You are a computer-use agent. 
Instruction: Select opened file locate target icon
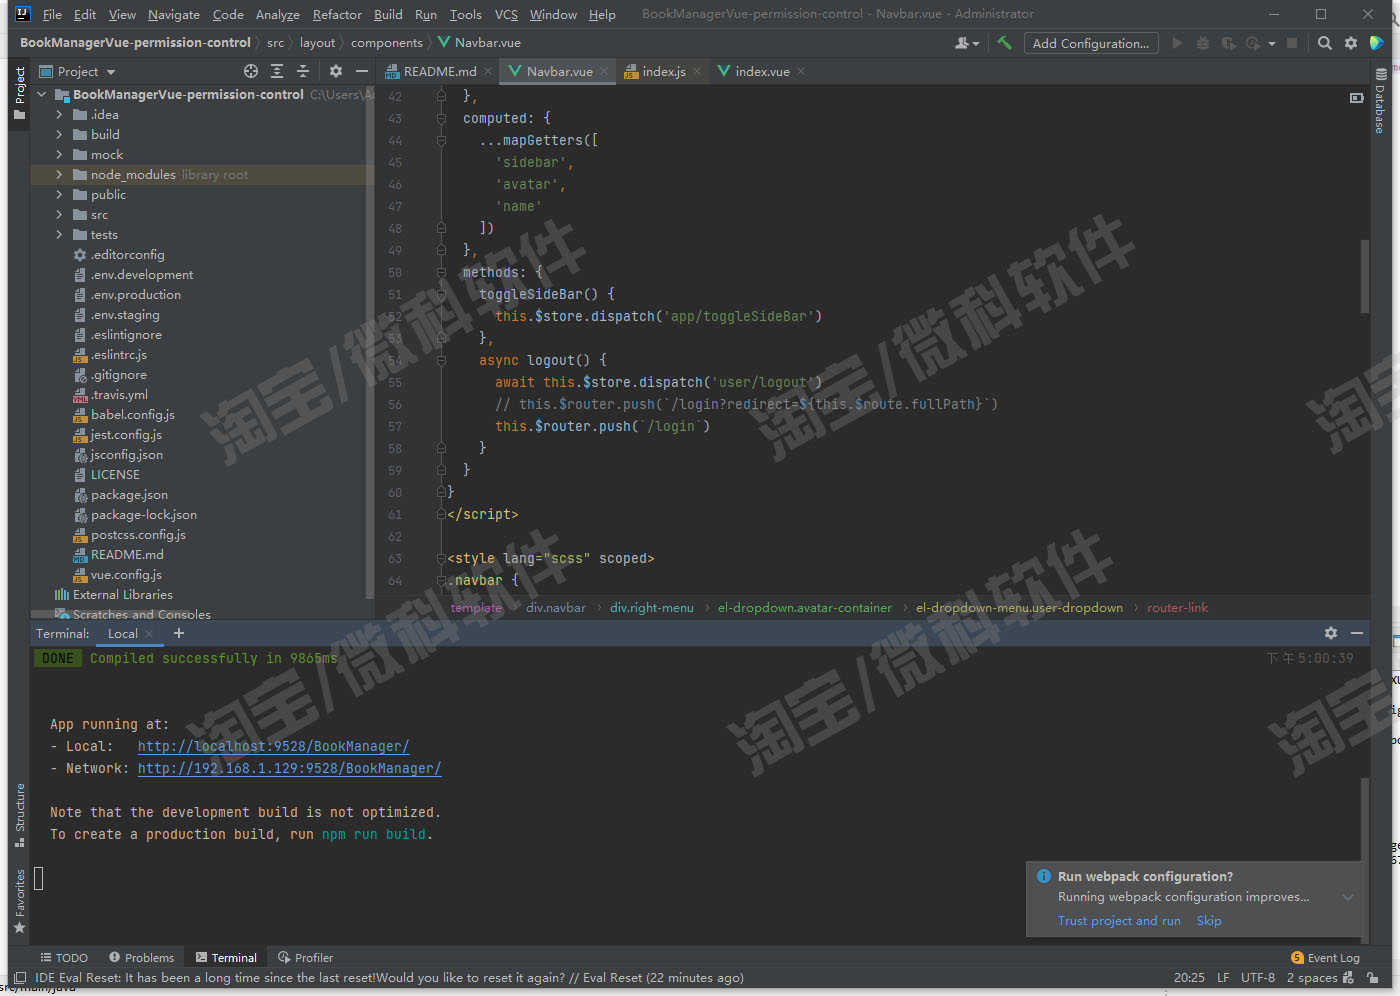(251, 71)
